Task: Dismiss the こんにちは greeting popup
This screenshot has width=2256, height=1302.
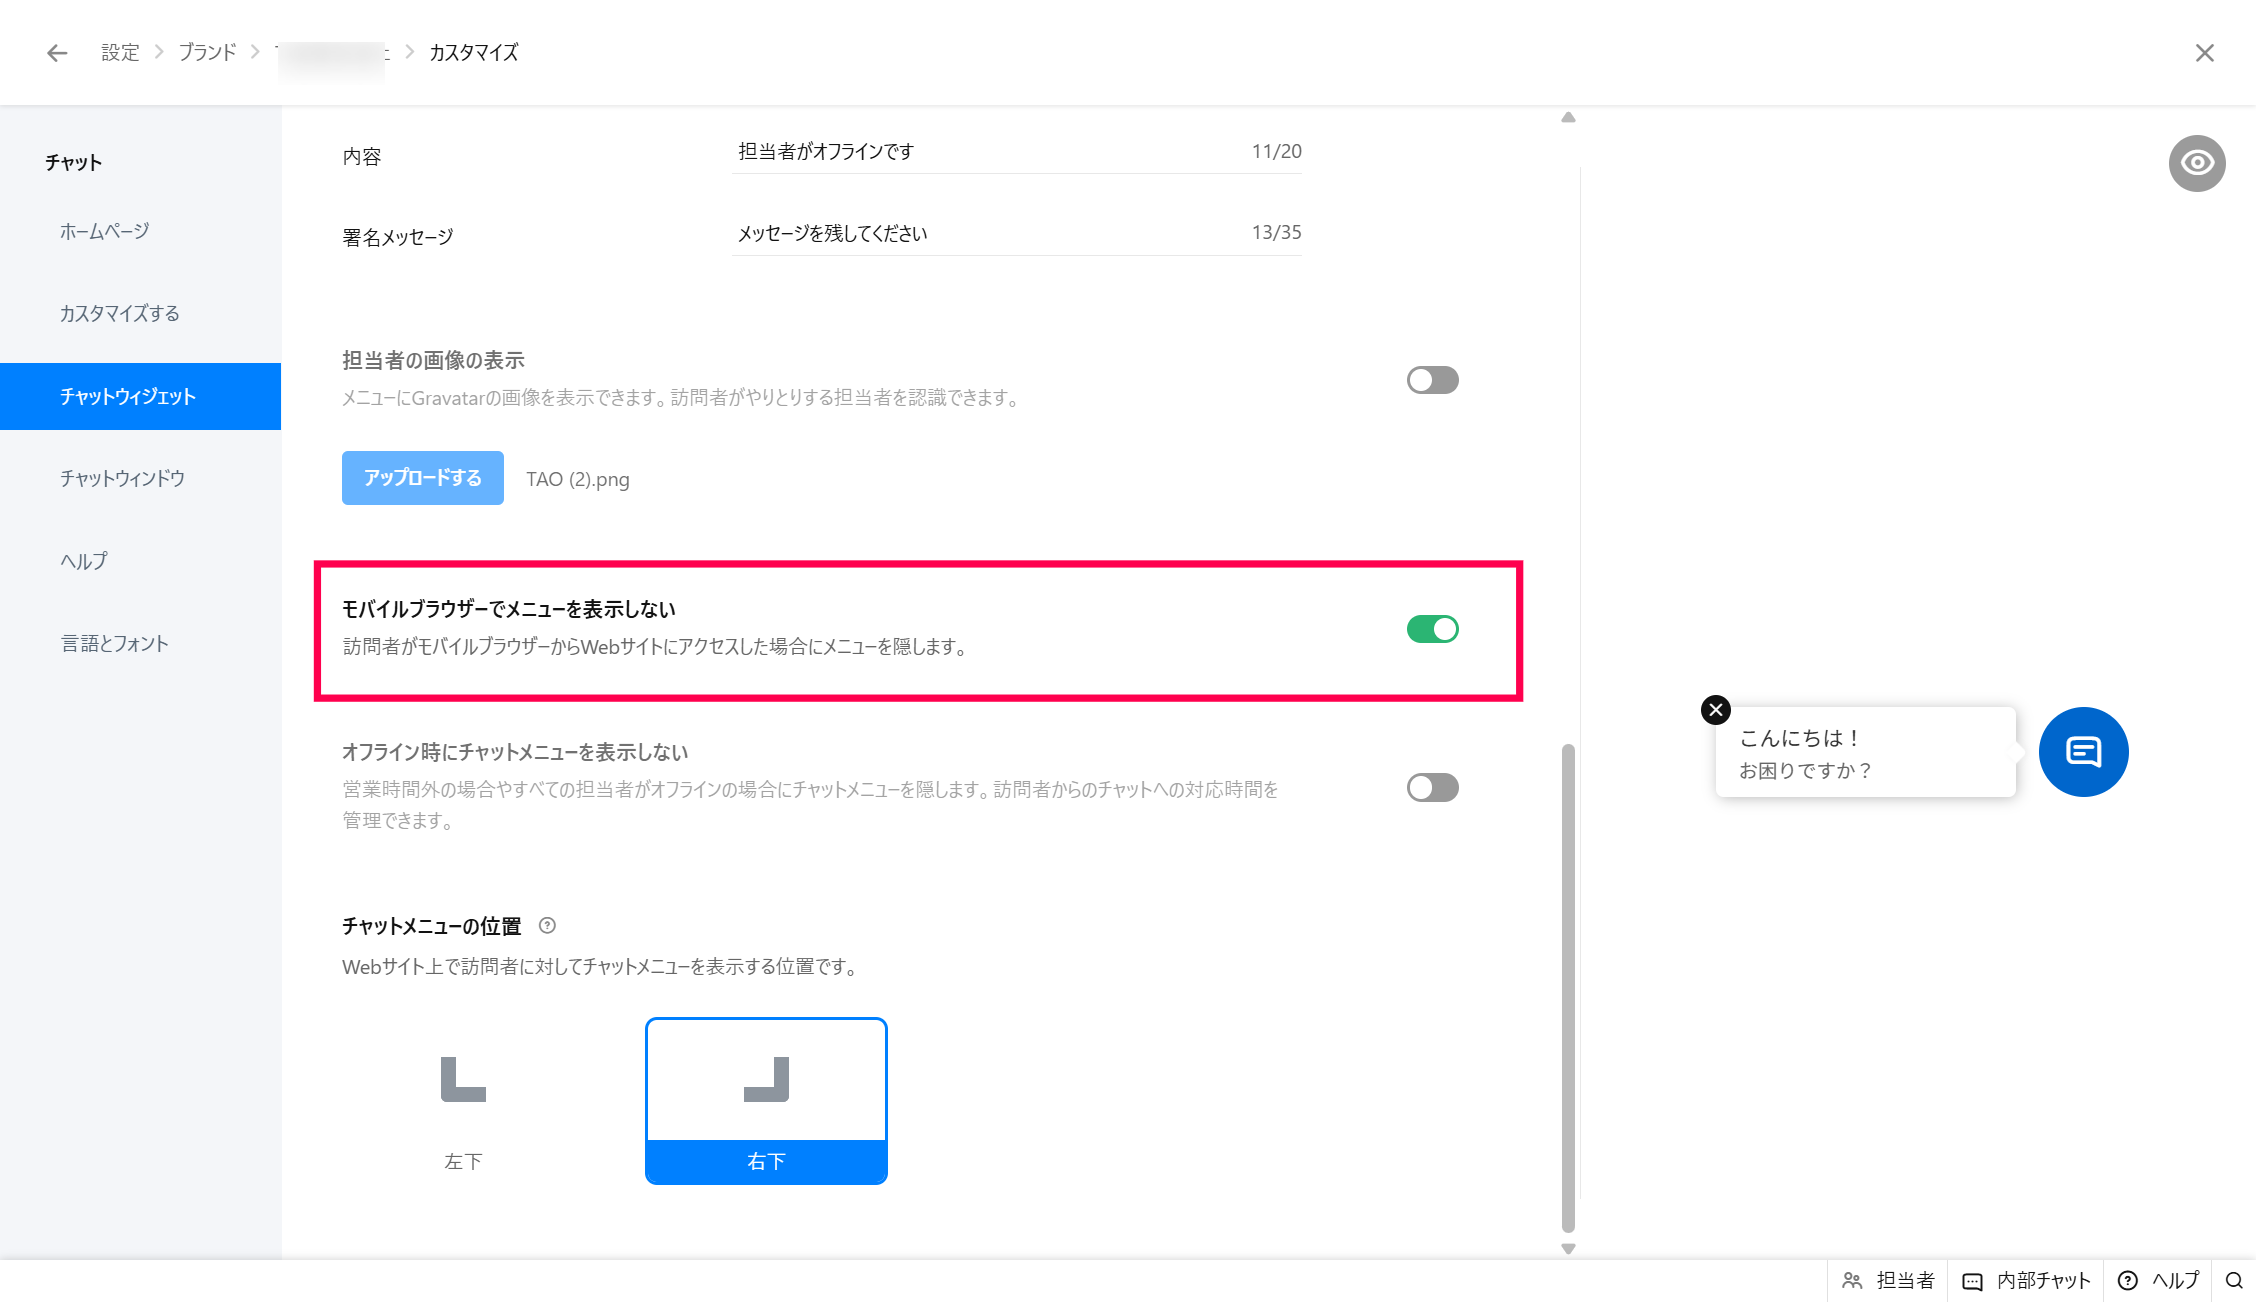Action: (x=1716, y=710)
